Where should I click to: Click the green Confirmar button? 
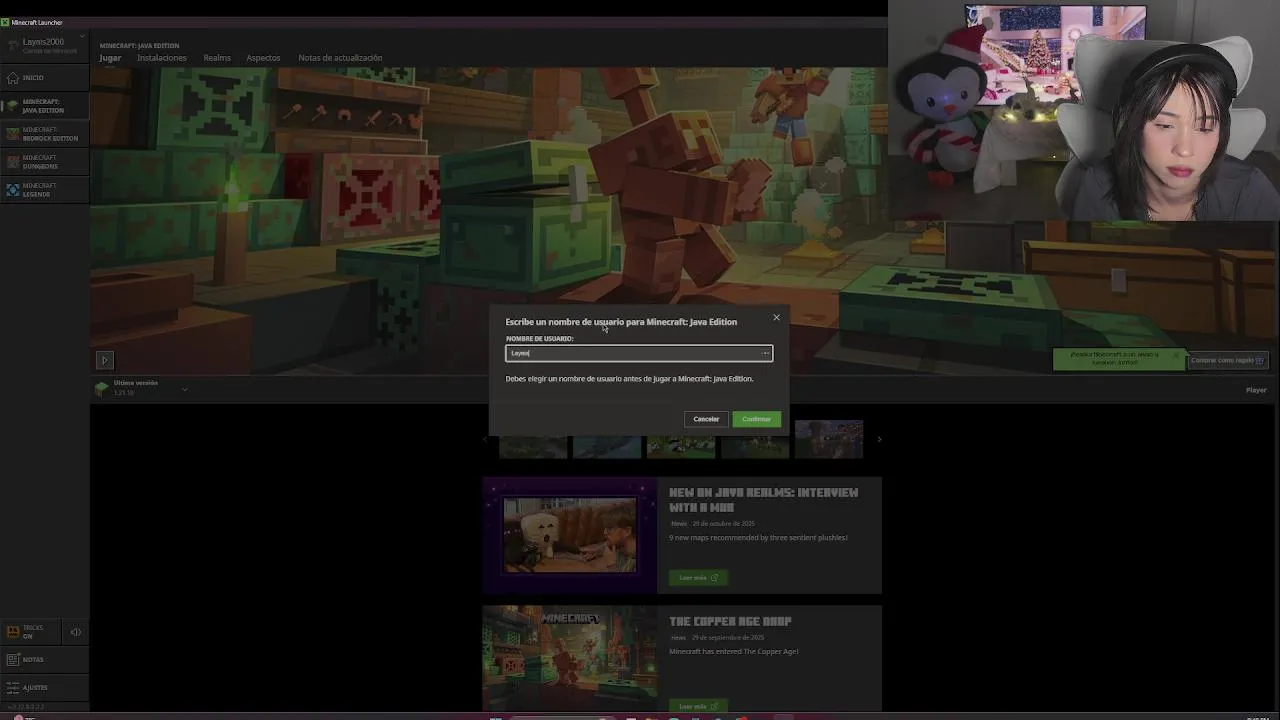click(756, 419)
